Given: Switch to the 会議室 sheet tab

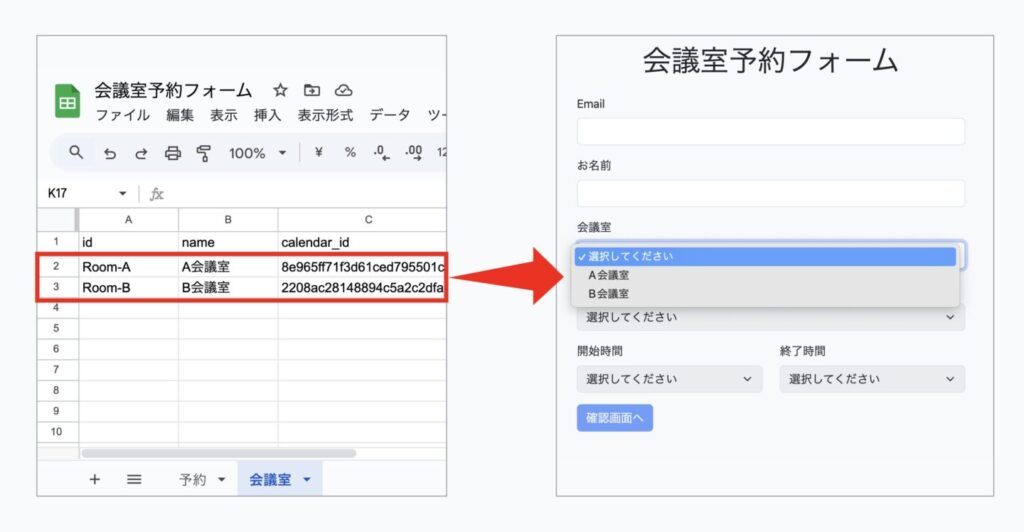Looking at the screenshot, I should coord(270,479).
